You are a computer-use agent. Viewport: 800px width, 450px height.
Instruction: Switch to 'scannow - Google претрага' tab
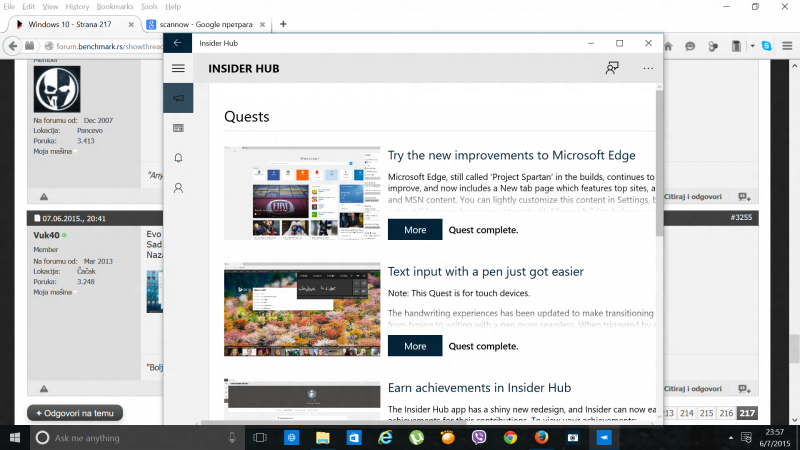(206, 24)
